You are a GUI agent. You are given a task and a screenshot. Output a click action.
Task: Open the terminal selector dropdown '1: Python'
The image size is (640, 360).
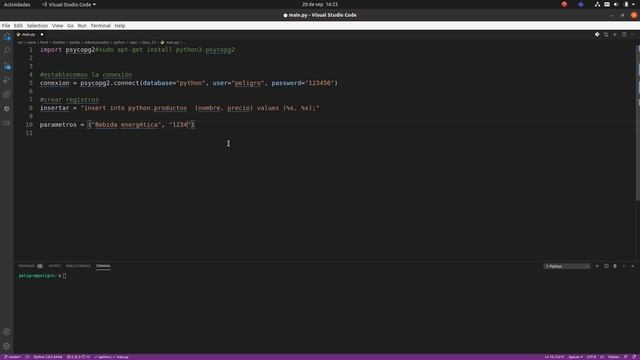[x=567, y=266]
